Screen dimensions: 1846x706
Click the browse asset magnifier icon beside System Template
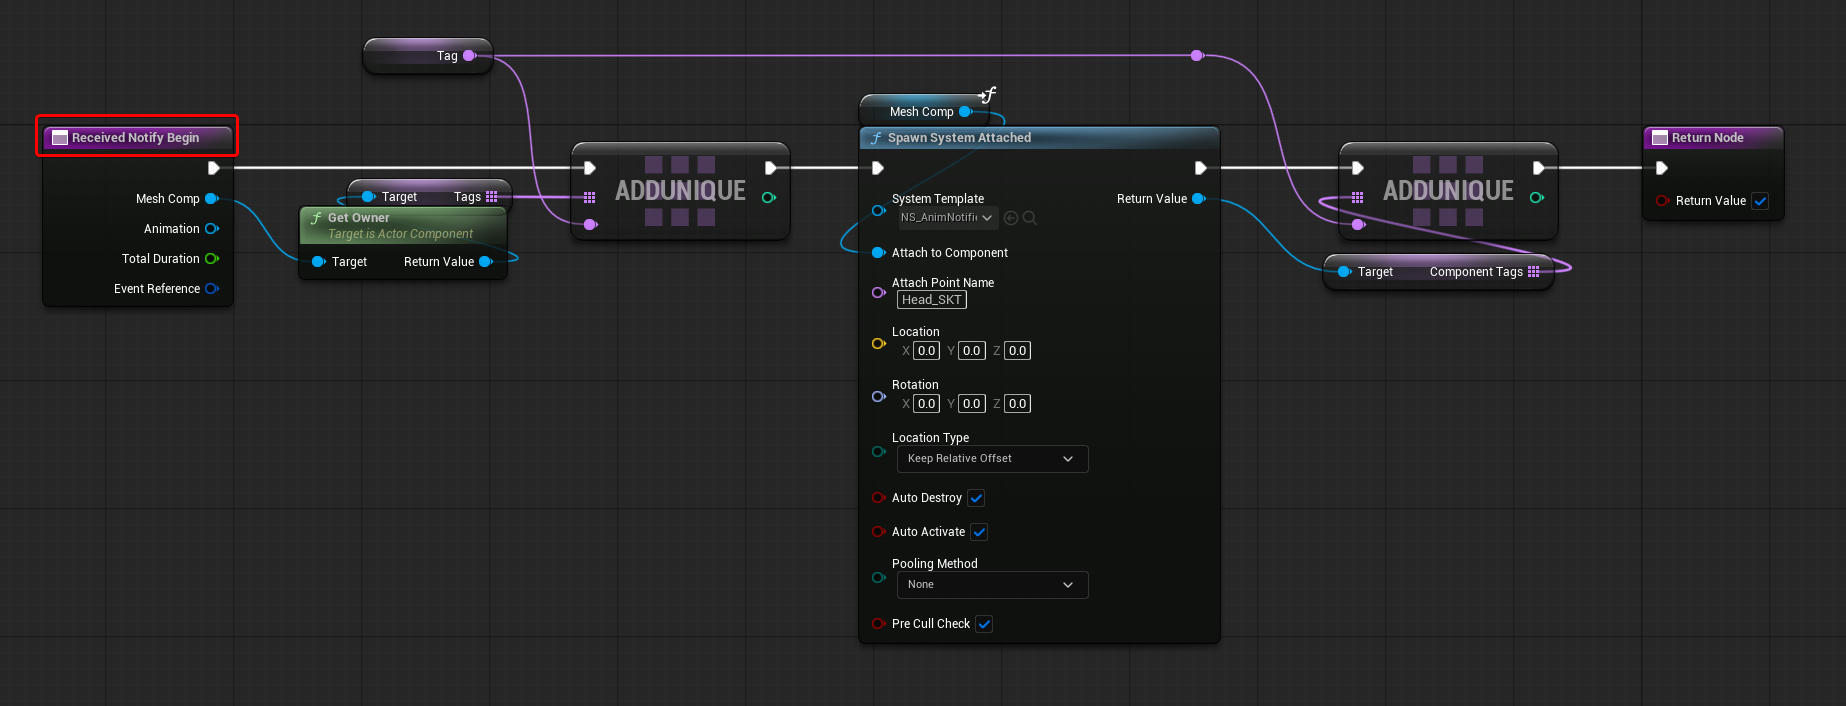[x=1030, y=218]
